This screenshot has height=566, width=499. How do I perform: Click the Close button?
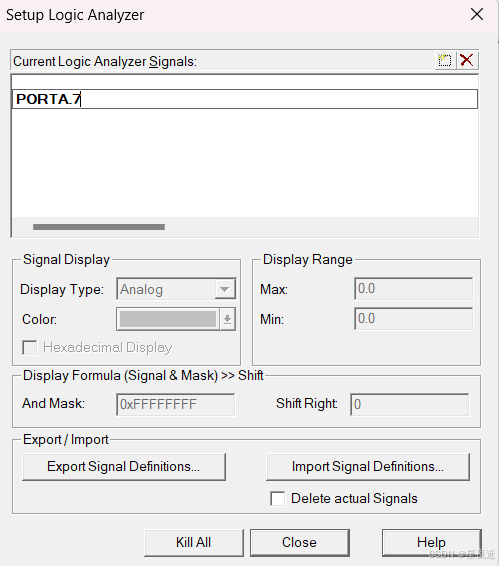300,543
